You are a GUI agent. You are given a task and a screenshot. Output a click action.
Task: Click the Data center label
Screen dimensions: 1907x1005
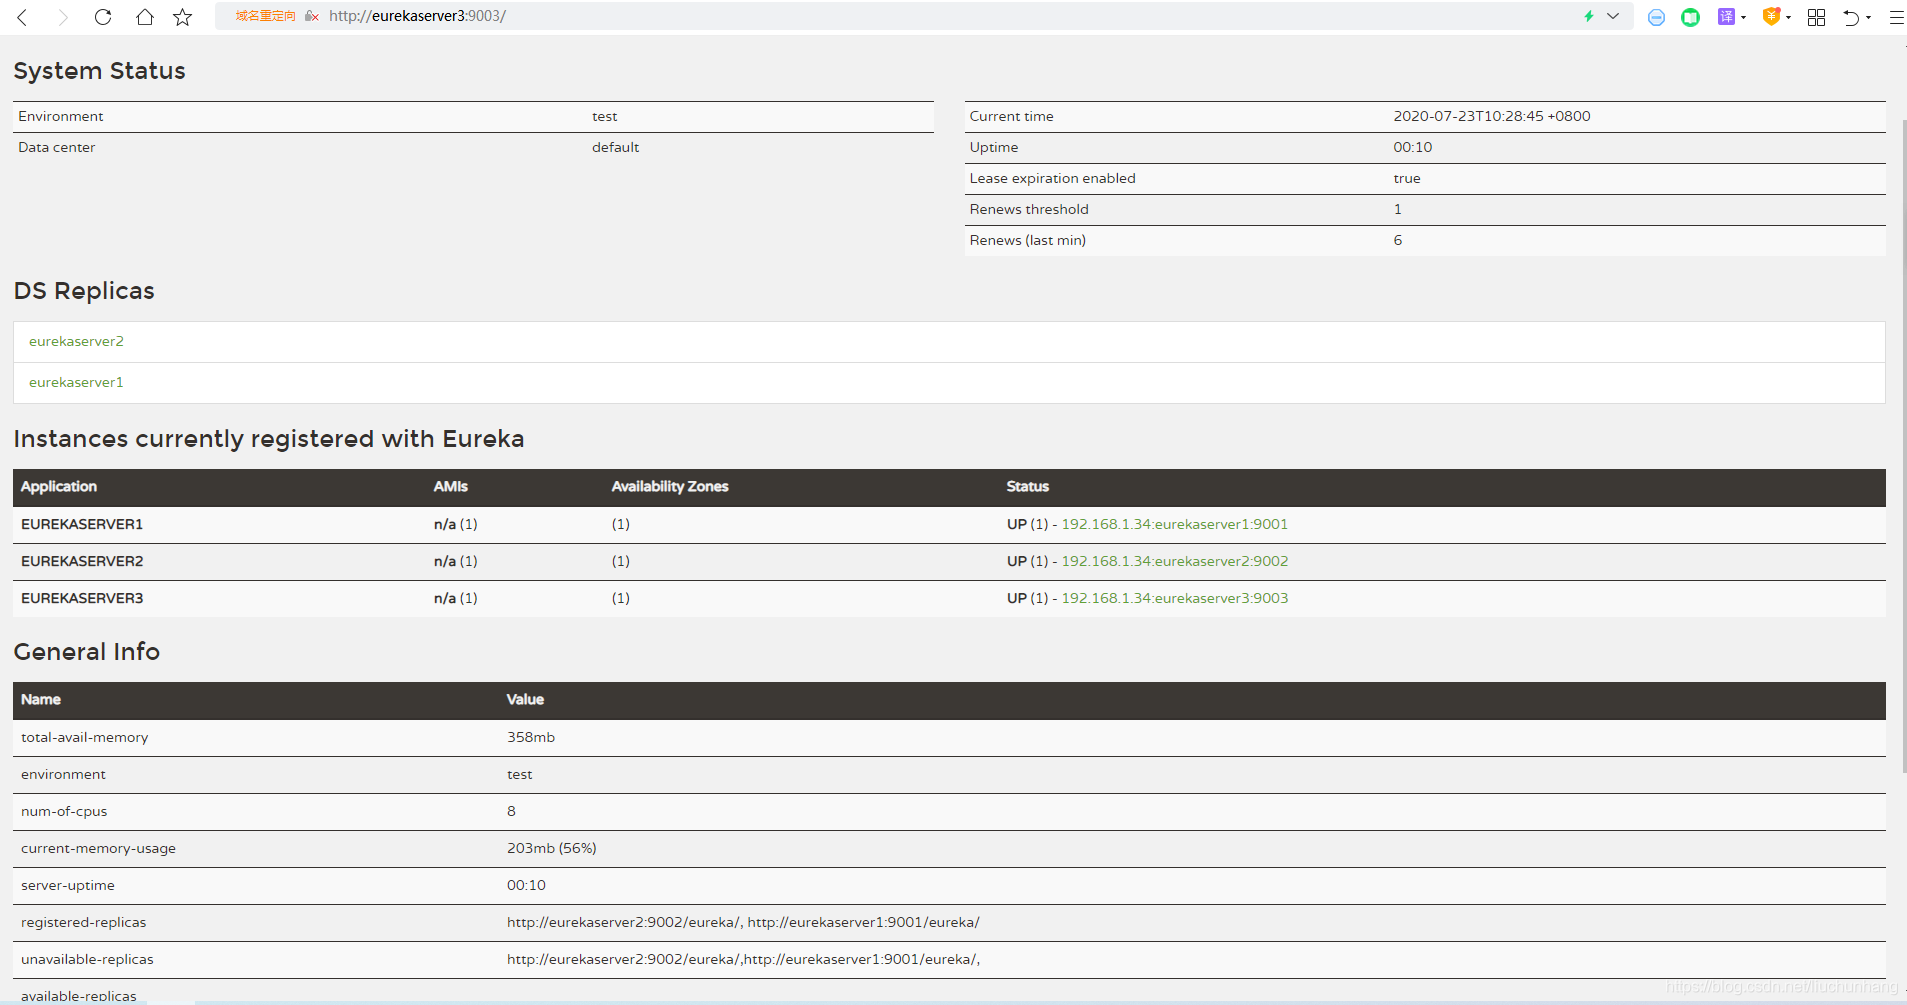pyautogui.click(x=57, y=147)
